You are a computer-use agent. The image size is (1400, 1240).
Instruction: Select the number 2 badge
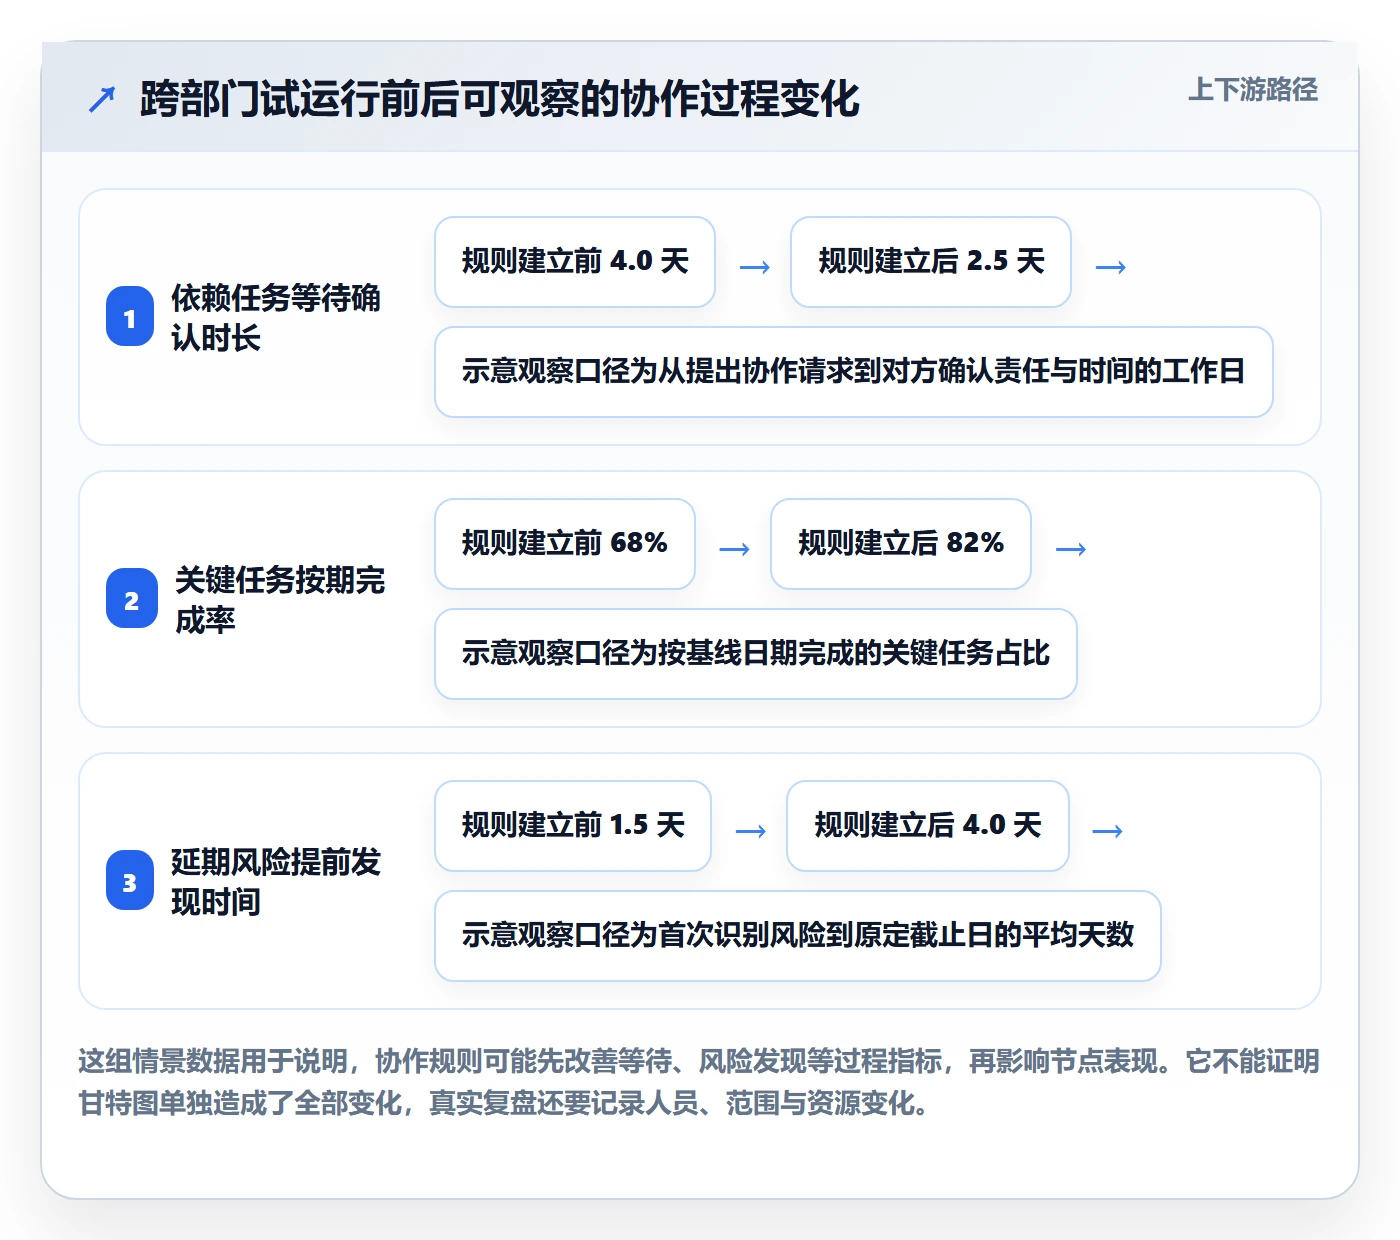[x=132, y=599]
